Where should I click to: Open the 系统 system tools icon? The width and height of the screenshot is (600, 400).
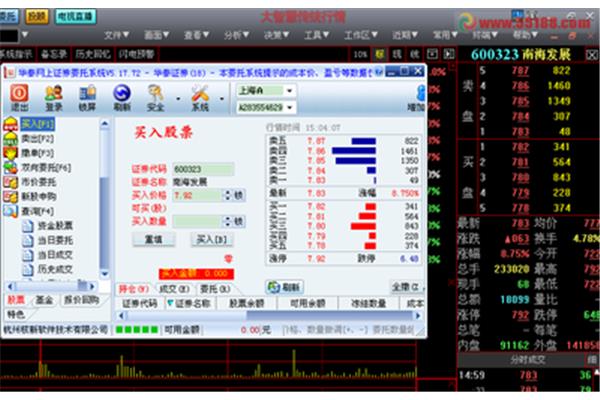click(x=200, y=98)
